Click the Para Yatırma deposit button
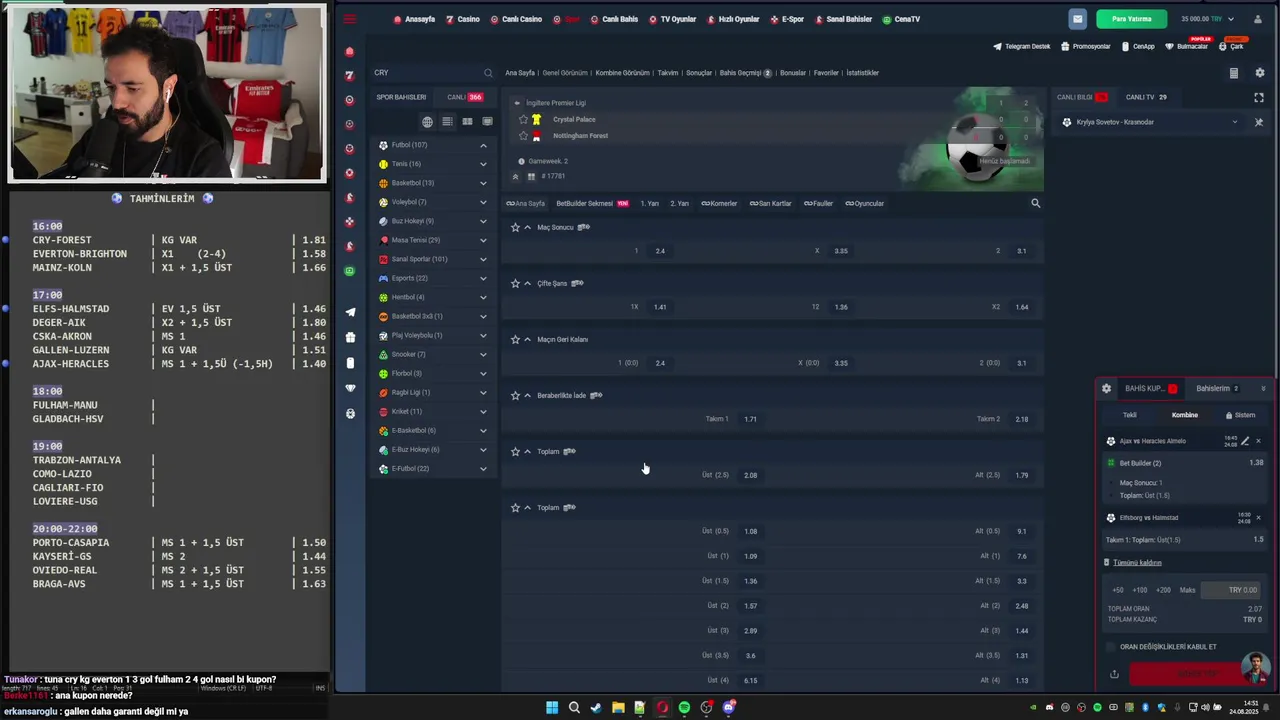Viewport: 1280px width, 720px height. click(x=1132, y=19)
